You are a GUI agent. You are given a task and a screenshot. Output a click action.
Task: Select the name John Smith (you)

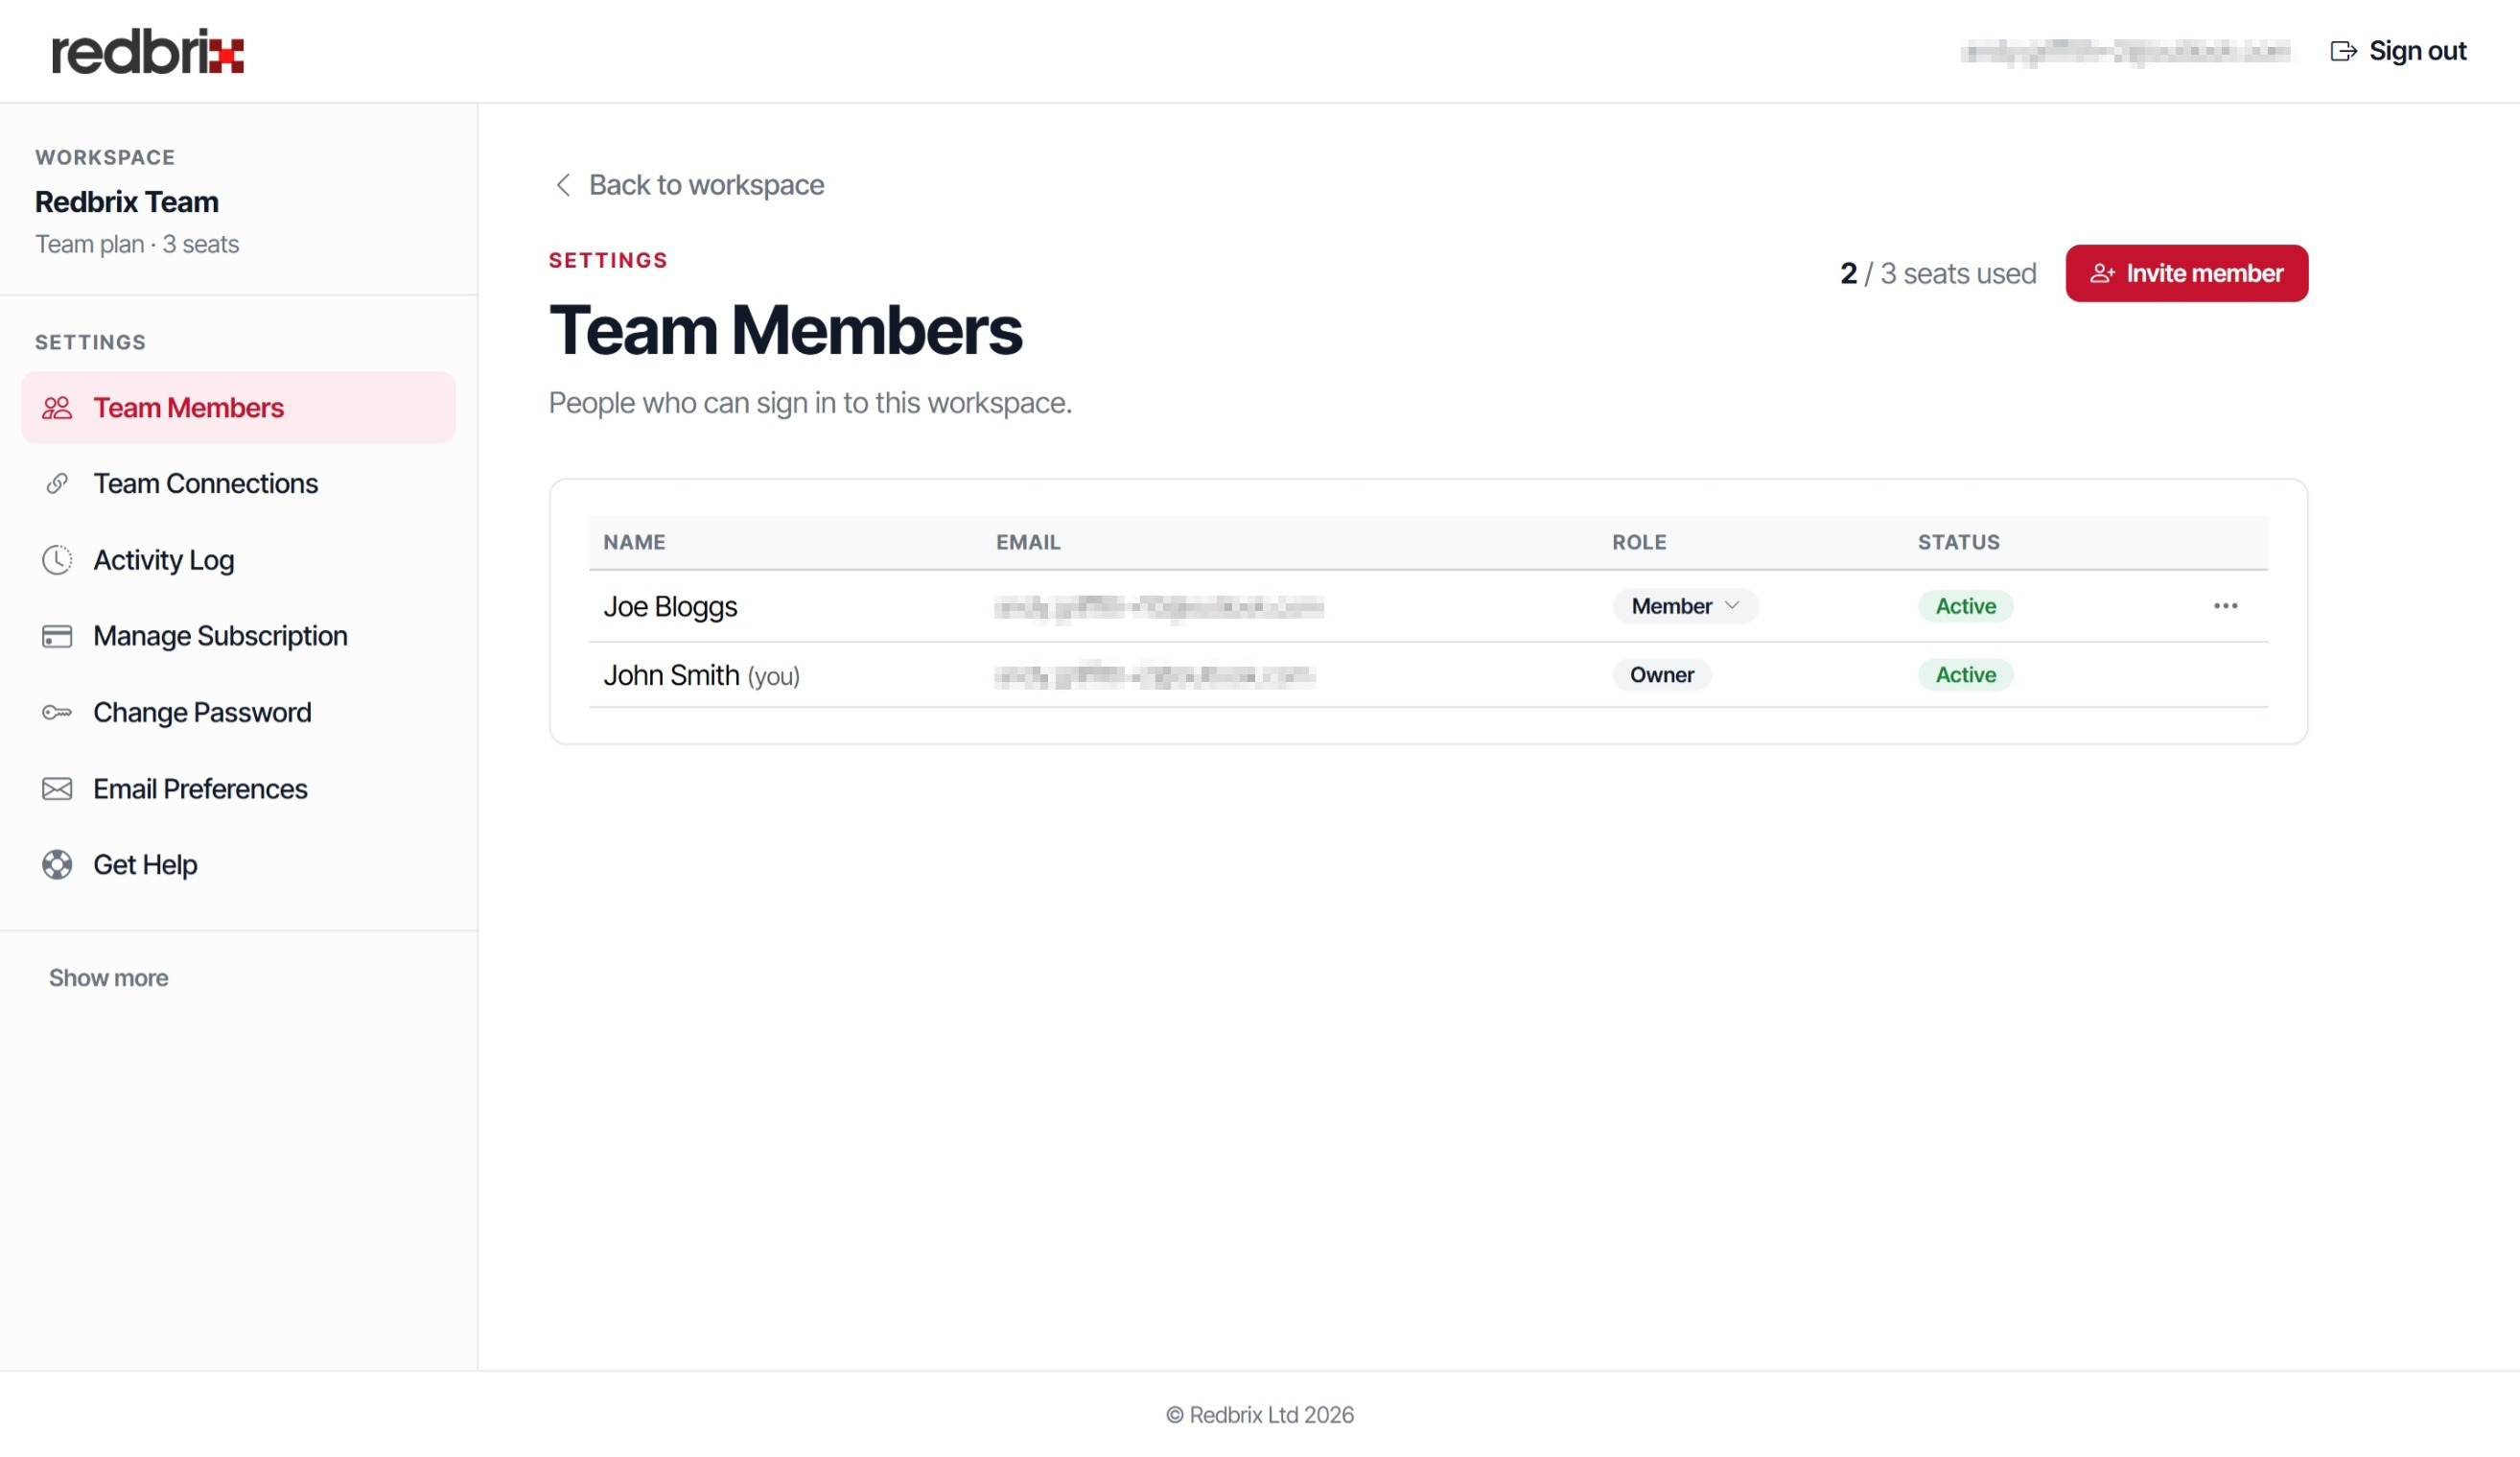tap(701, 675)
